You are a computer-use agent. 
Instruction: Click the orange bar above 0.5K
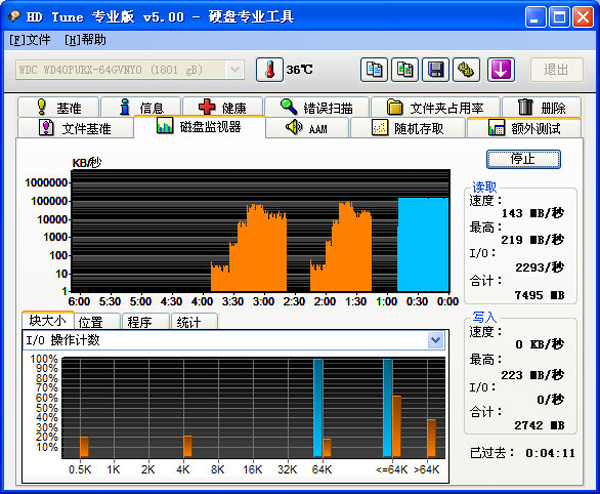click(84, 447)
